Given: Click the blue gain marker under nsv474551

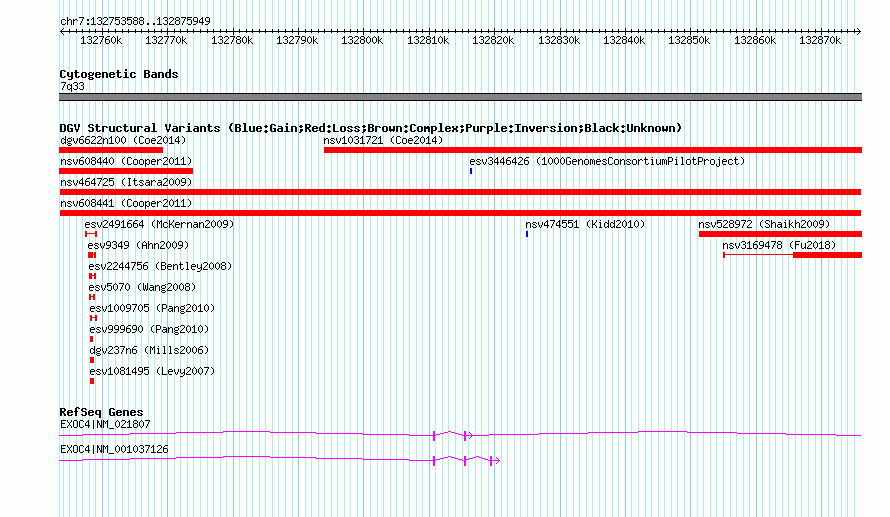Looking at the screenshot, I should click(527, 234).
